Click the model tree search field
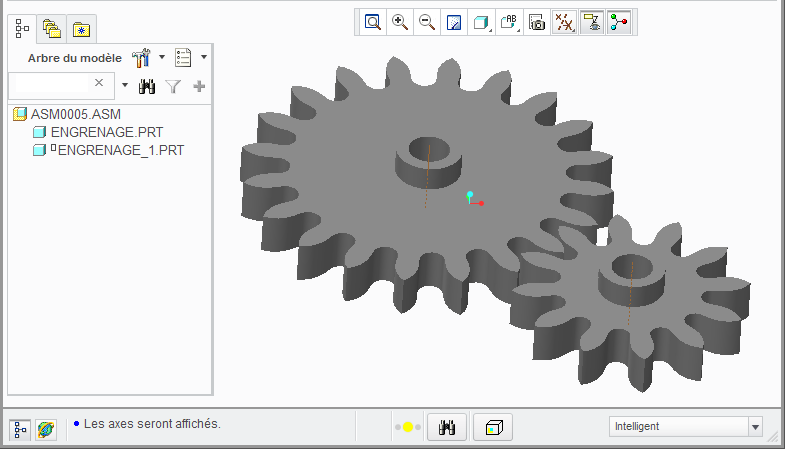The image size is (785, 449). pyautogui.click(x=50, y=85)
